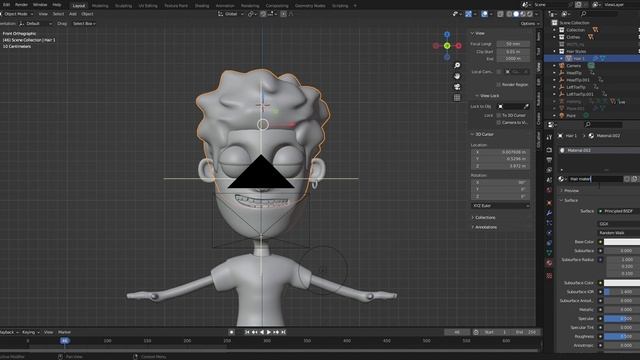Collapse the 3D Cursor panel
Image resolution: width=640 pixels, height=360 pixels.
pyautogui.click(x=484, y=134)
